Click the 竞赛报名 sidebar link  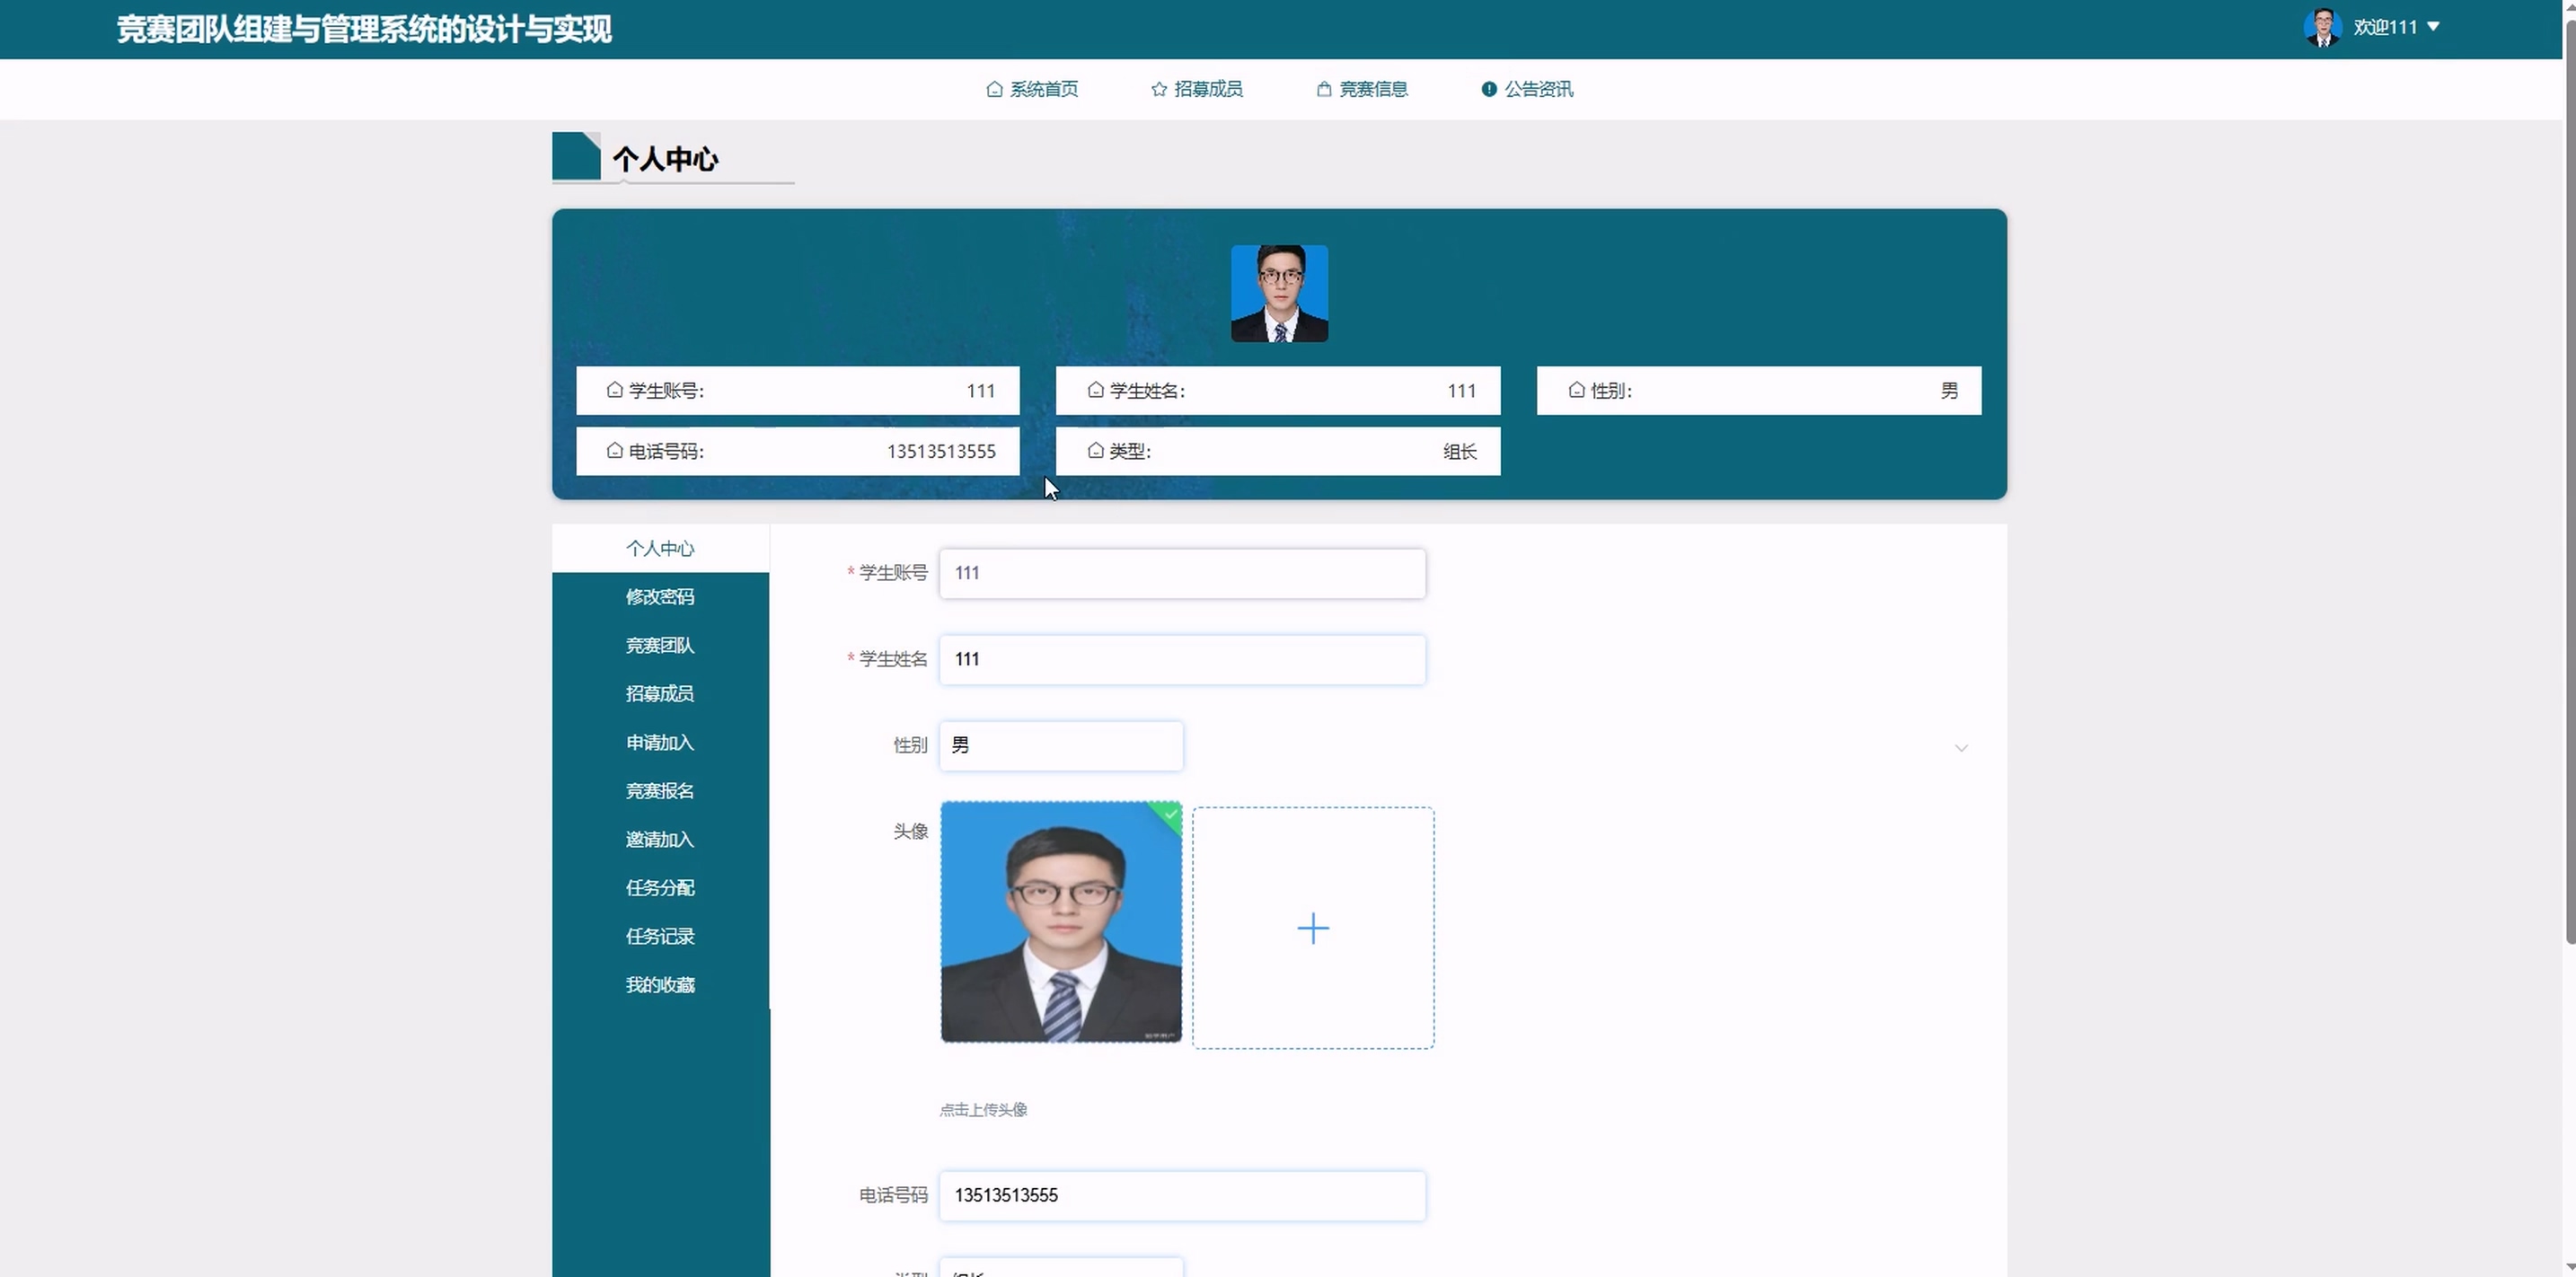click(x=660, y=791)
